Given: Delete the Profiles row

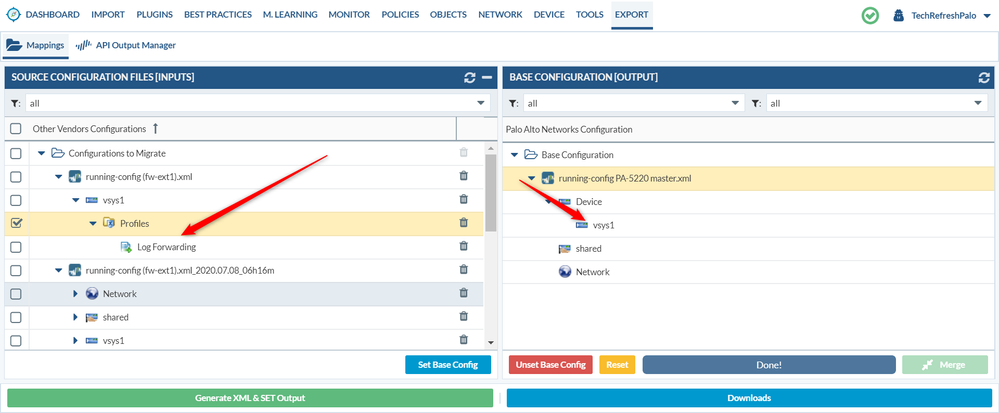Looking at the screenshot, I should 464,222.
